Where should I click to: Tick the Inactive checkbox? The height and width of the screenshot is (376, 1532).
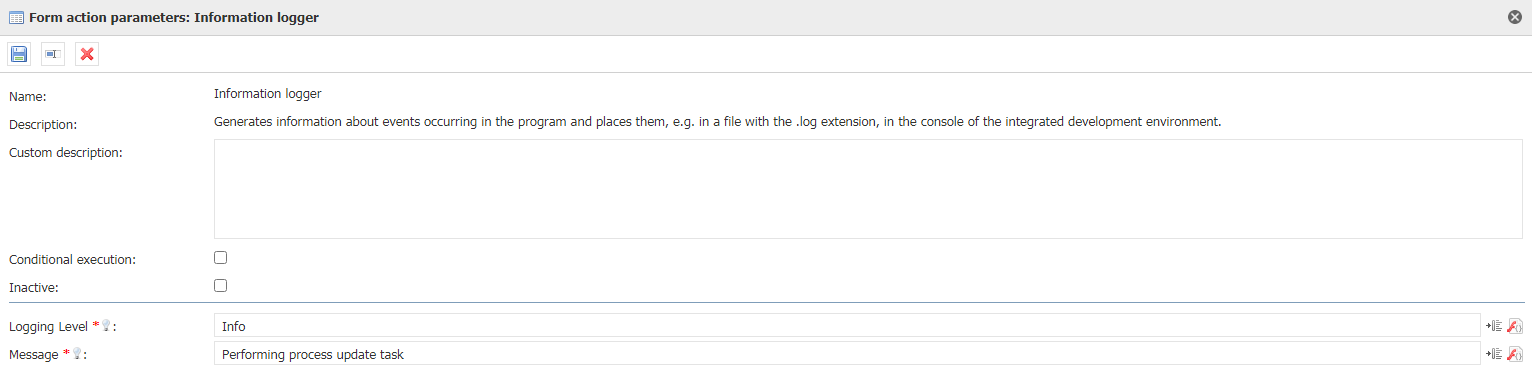[221, 286]
